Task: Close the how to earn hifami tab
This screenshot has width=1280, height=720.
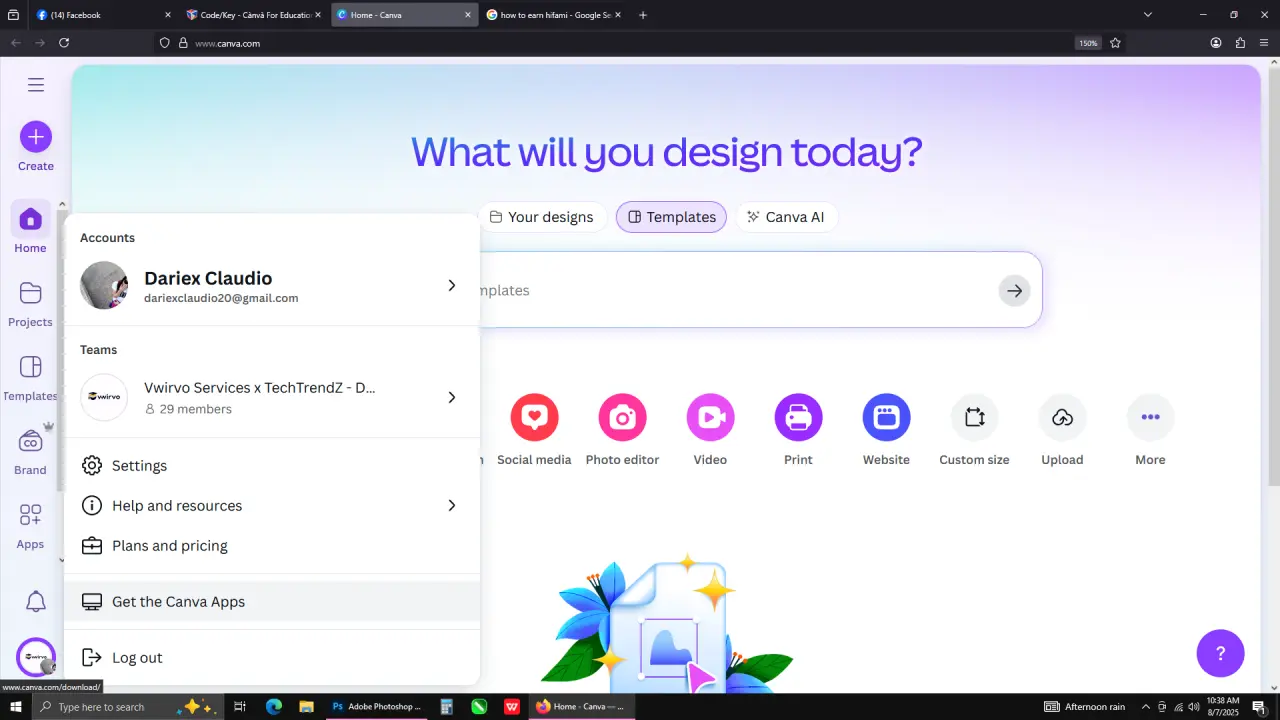Action: pyautogui.click(x=620, y=15)
